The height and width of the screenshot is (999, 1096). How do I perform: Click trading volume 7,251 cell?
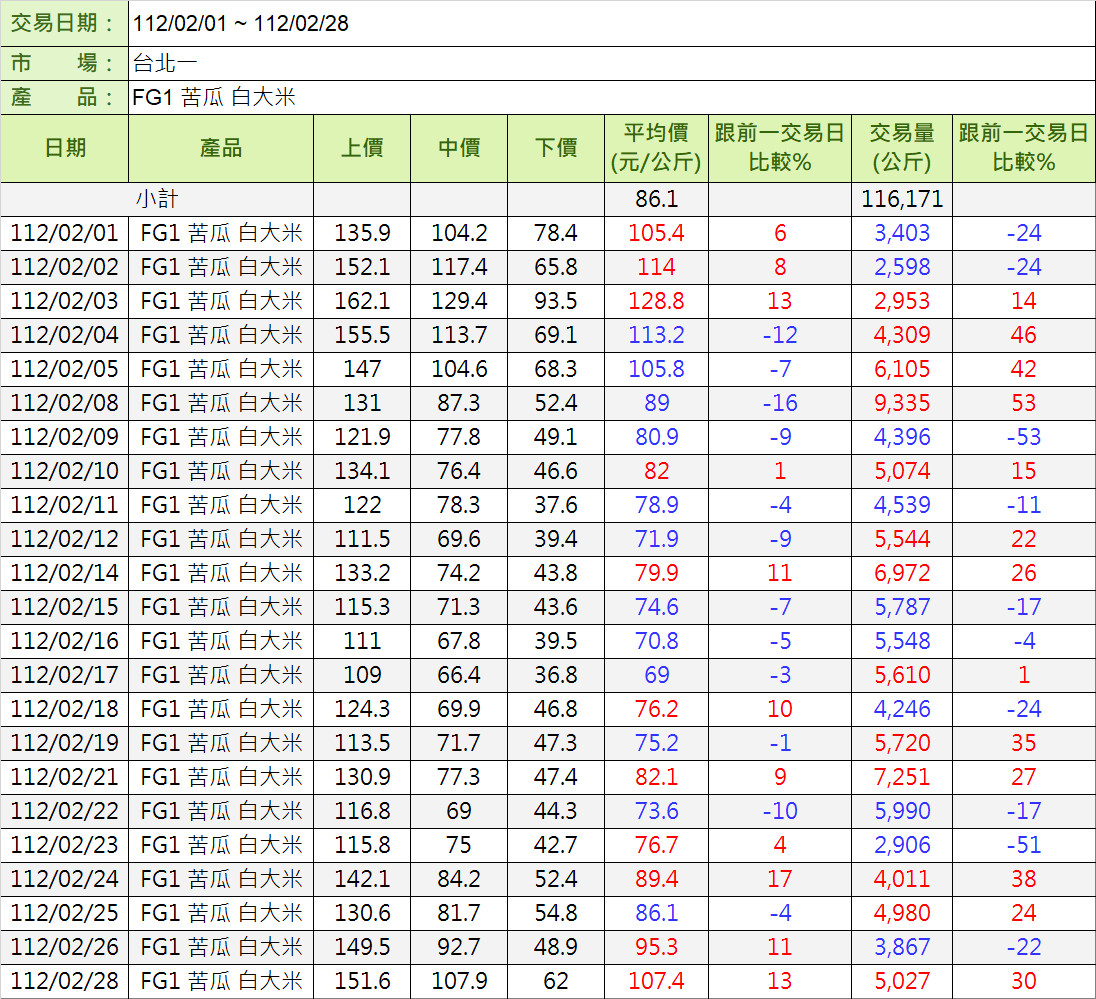[x=902, y=777]
